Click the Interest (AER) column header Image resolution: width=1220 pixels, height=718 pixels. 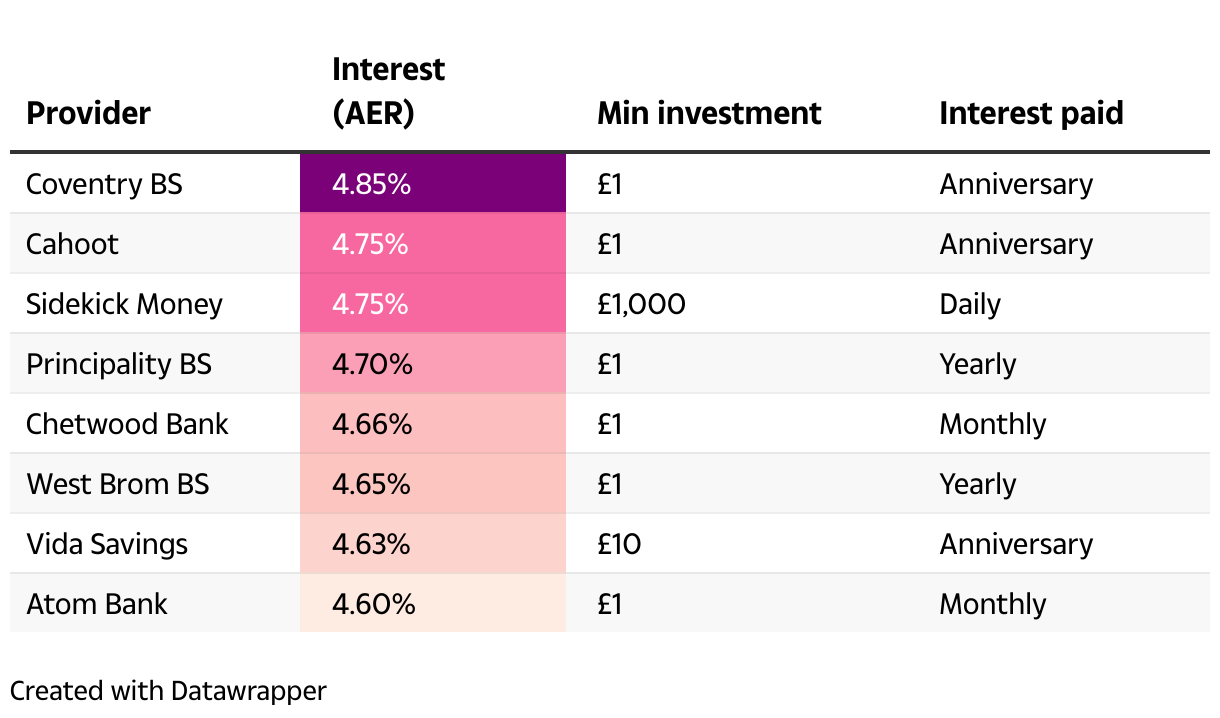pyautogui.click(x=388, y=92)
